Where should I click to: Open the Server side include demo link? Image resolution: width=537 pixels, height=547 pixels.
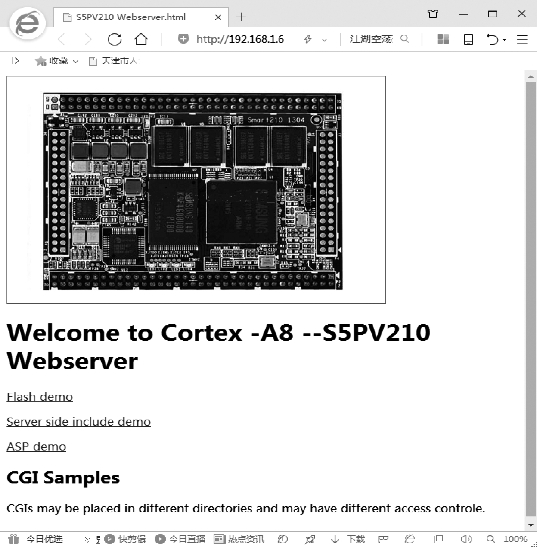tap(79, 421)
